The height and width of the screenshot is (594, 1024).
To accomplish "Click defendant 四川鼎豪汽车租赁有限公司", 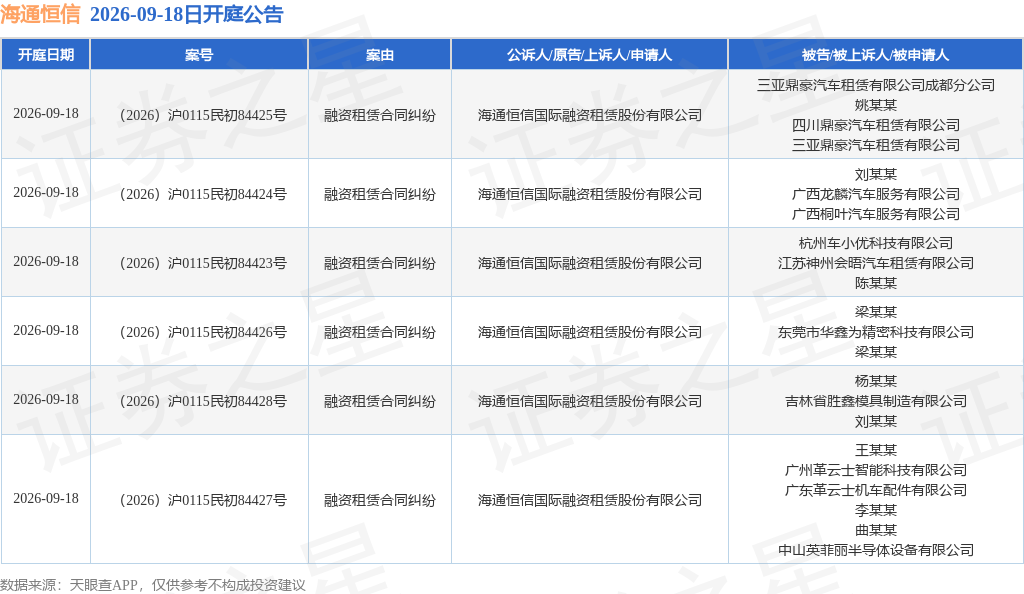I will [876, 125].
